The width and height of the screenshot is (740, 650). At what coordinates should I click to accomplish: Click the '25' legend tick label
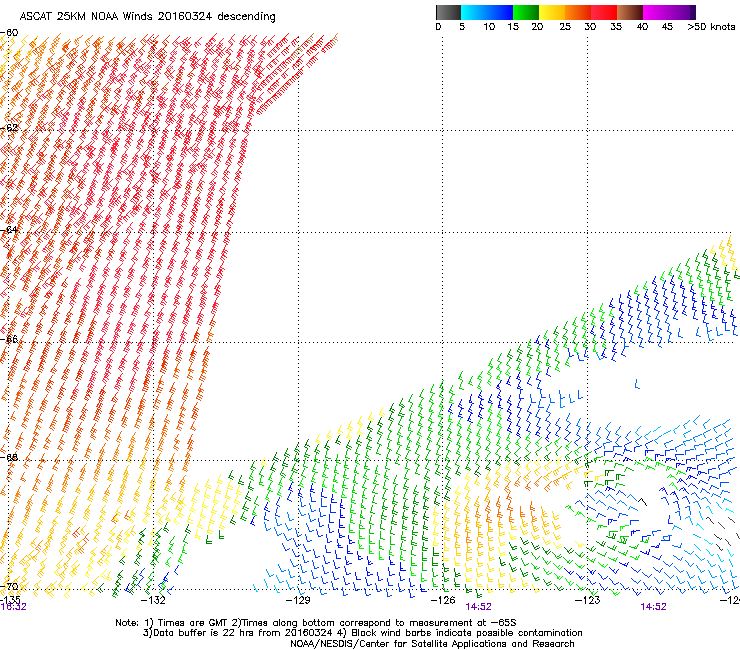(565, 27)
